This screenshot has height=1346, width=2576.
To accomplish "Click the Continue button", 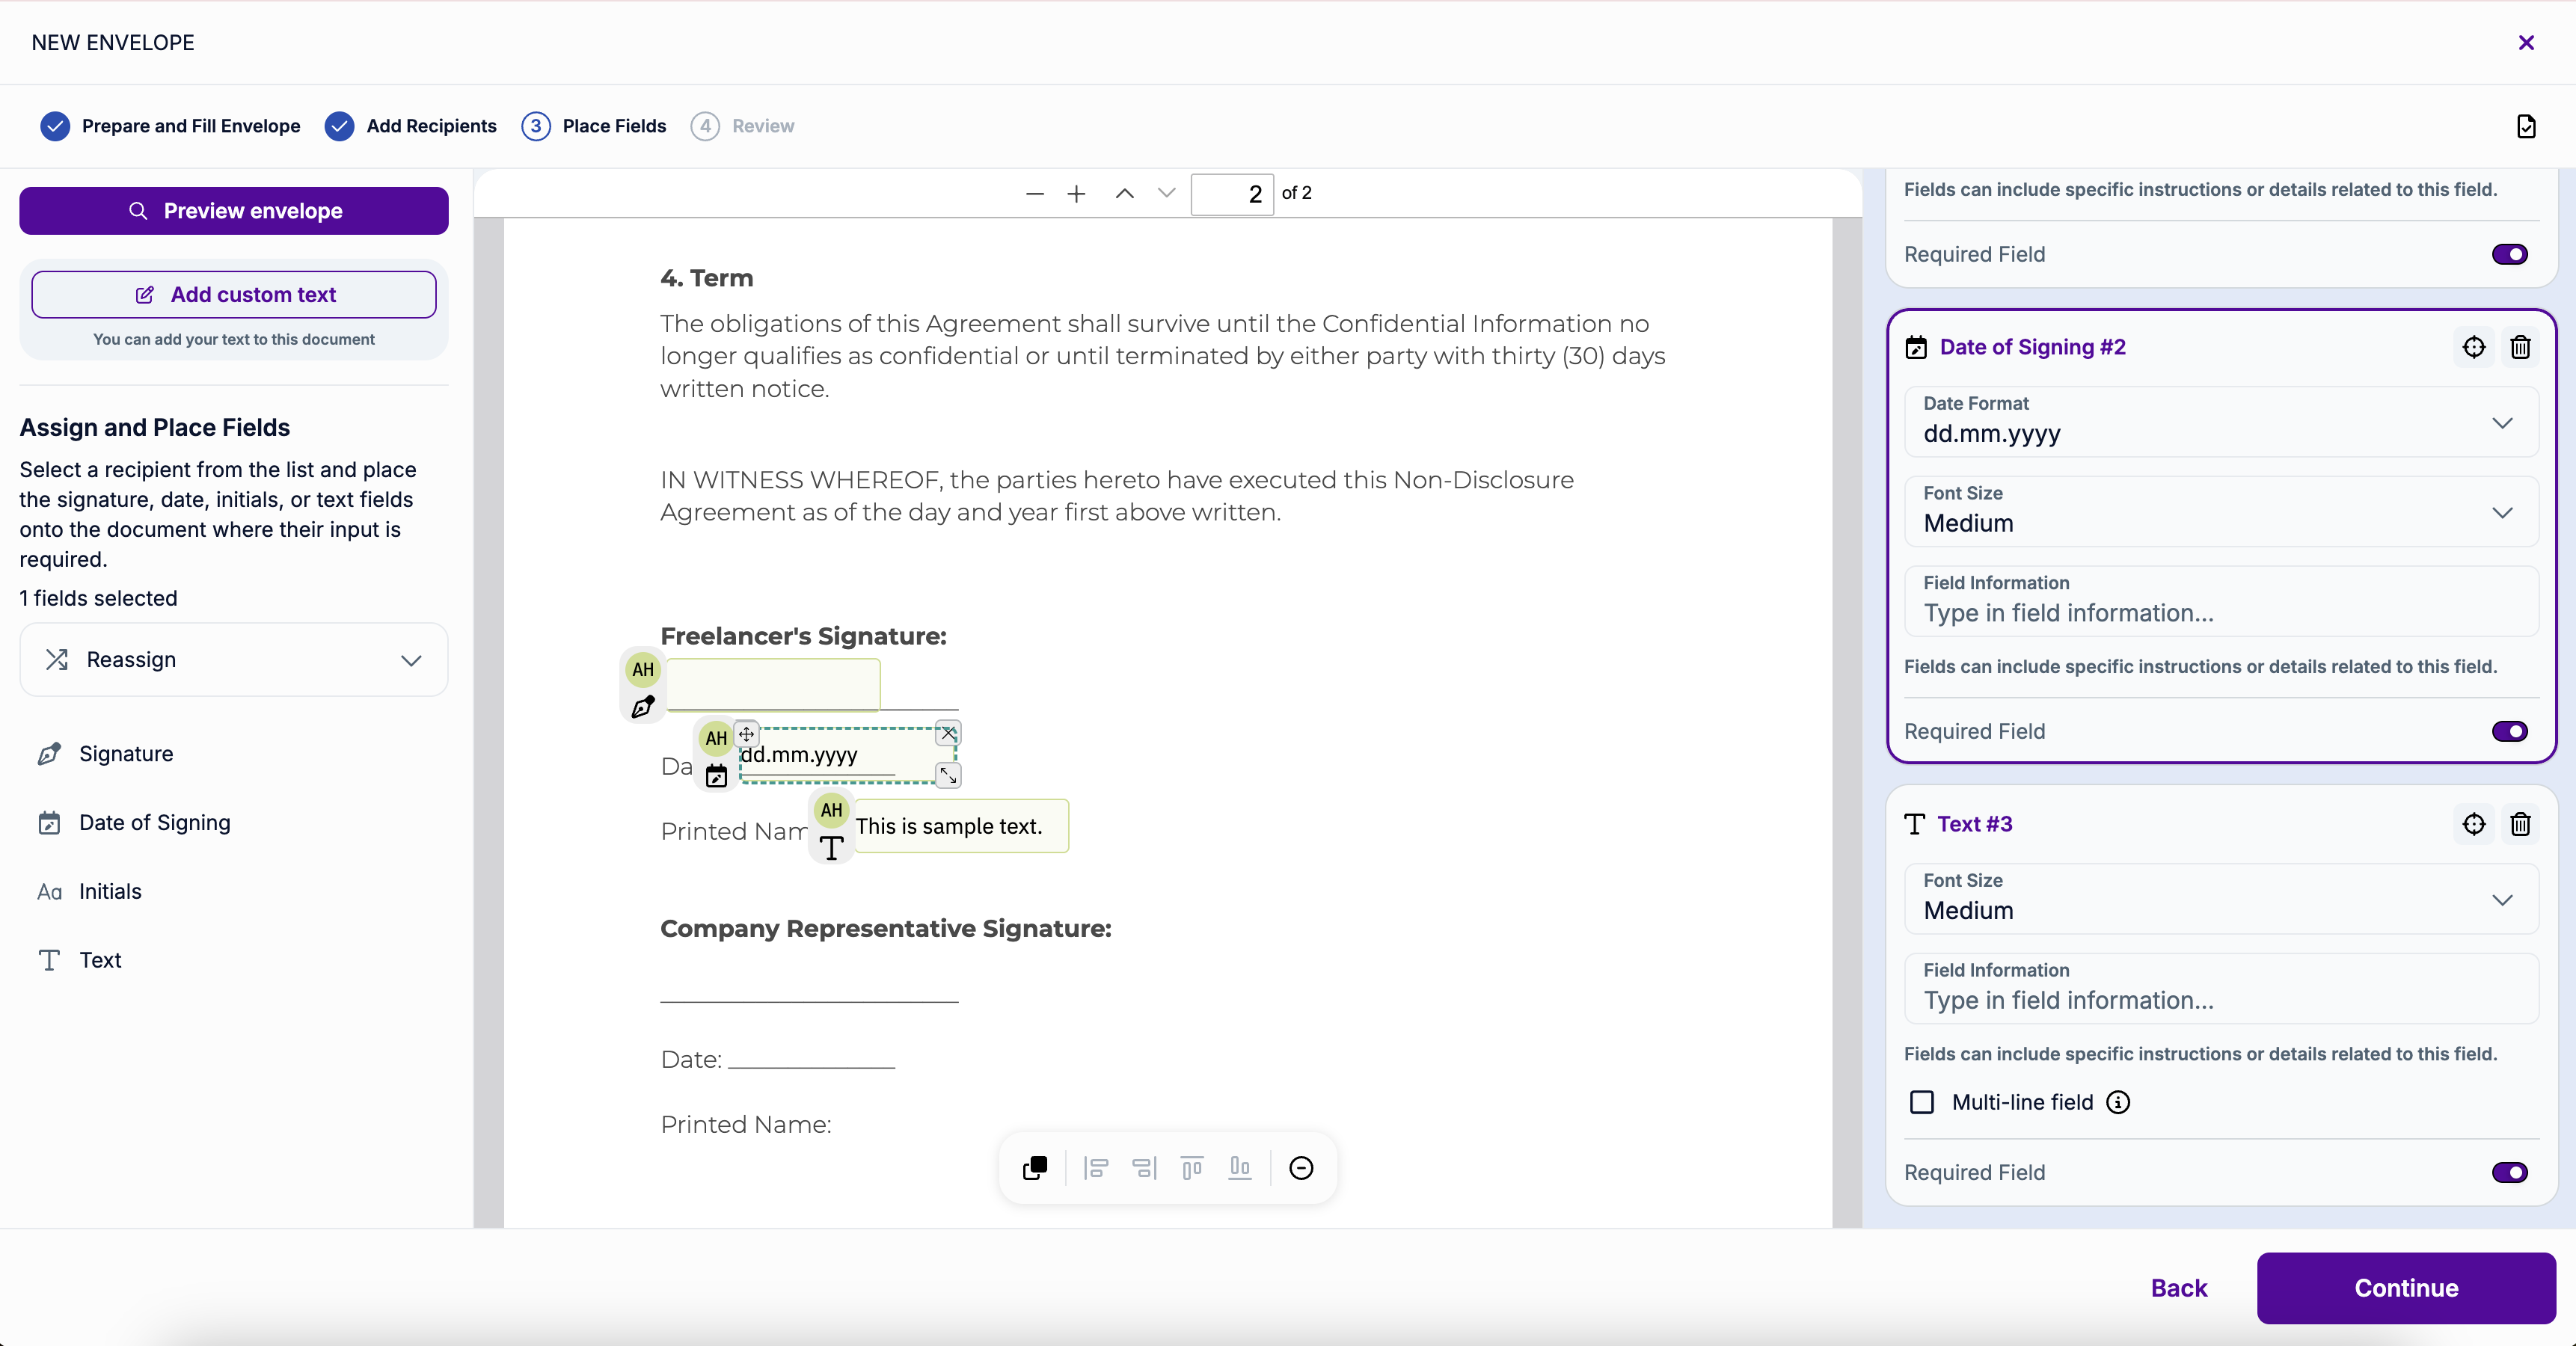I will coord(2405,1288).
